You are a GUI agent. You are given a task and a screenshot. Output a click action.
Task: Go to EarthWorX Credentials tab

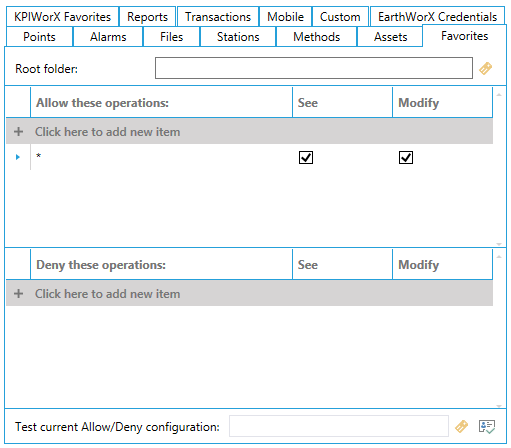[x=437, y=17]
